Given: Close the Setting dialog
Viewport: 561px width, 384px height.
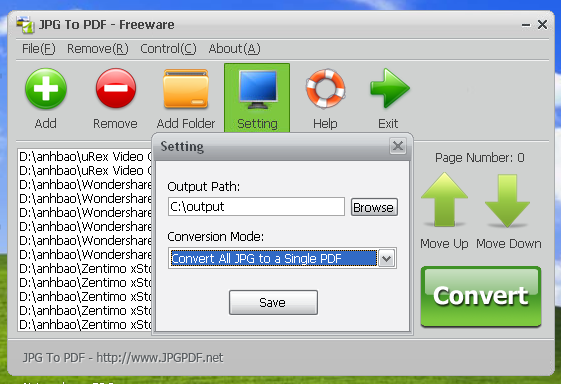Looking at the screenshot, I should pos(398,146).
